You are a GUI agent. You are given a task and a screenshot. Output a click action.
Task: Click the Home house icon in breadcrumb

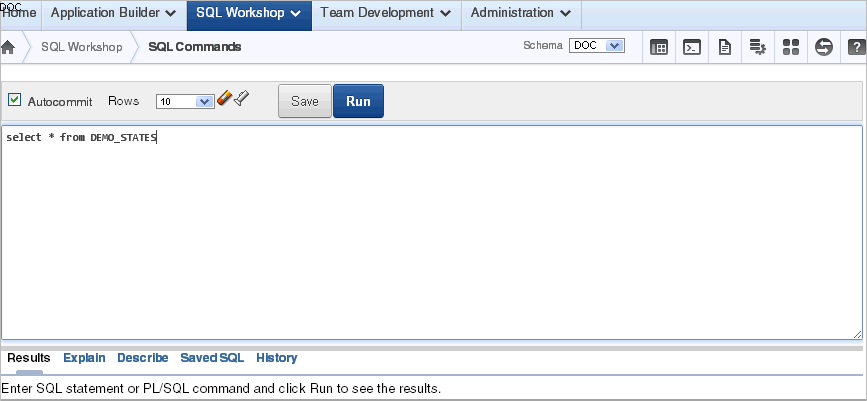(8, 47)
